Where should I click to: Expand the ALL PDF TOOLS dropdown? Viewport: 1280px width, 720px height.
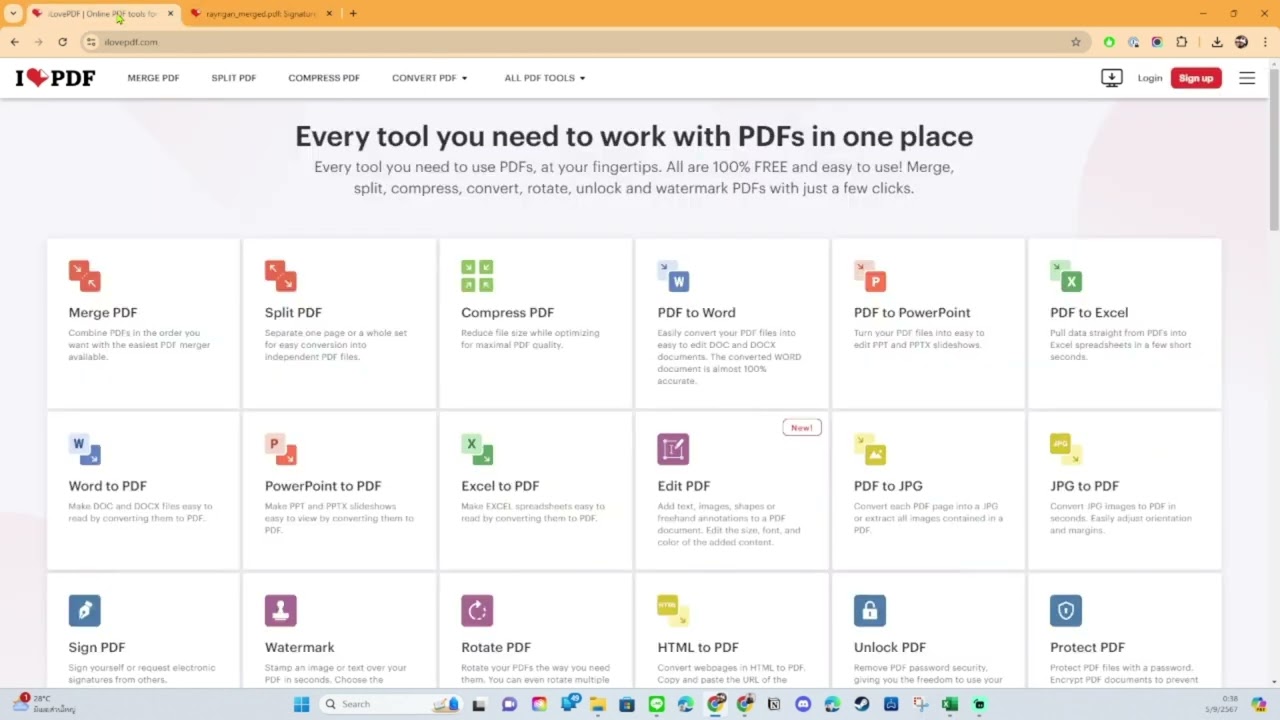click(545, 78)
